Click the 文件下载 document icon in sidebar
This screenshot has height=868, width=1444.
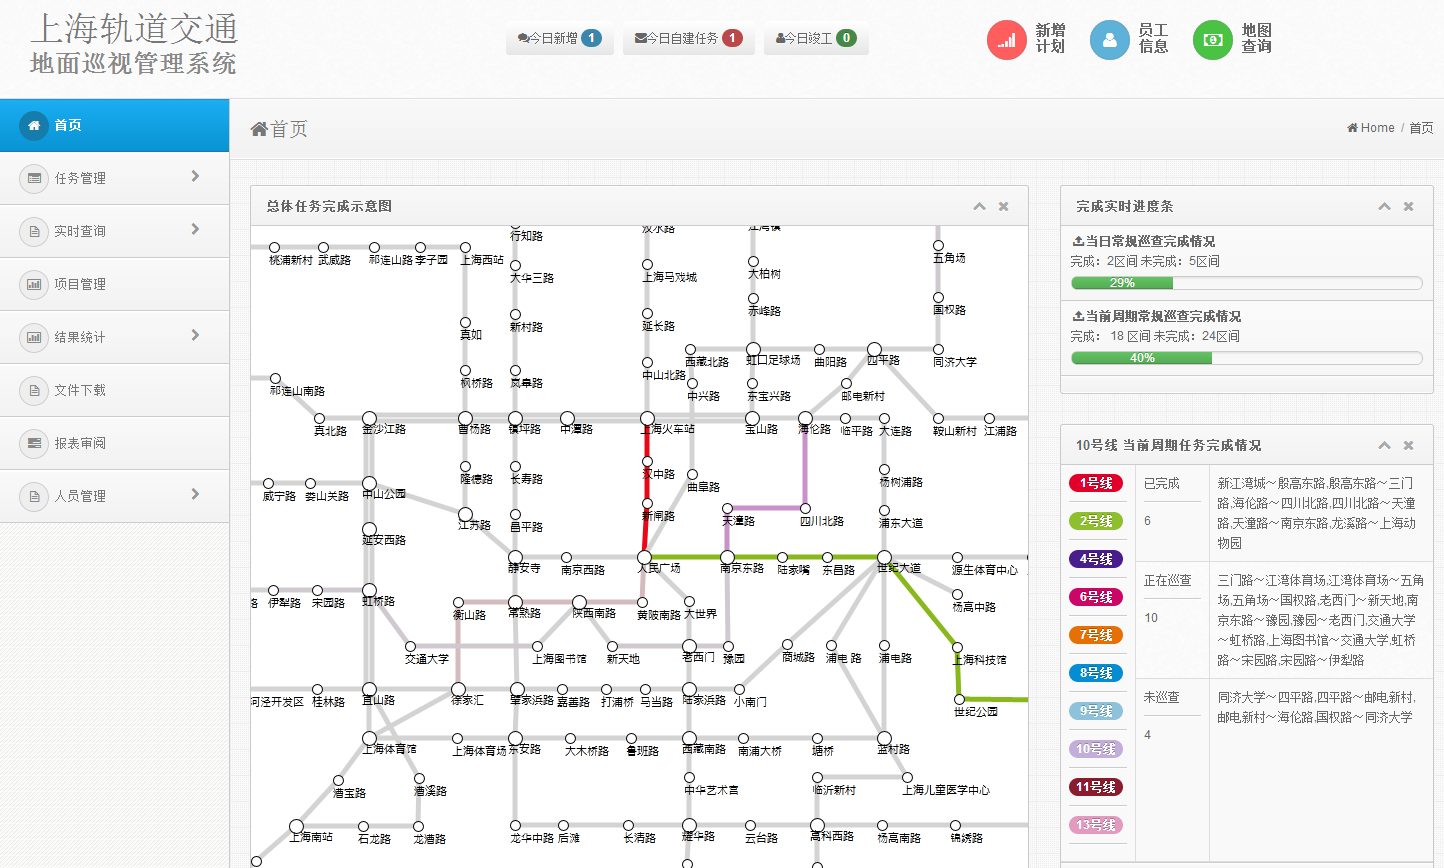[x=34, y=390]
